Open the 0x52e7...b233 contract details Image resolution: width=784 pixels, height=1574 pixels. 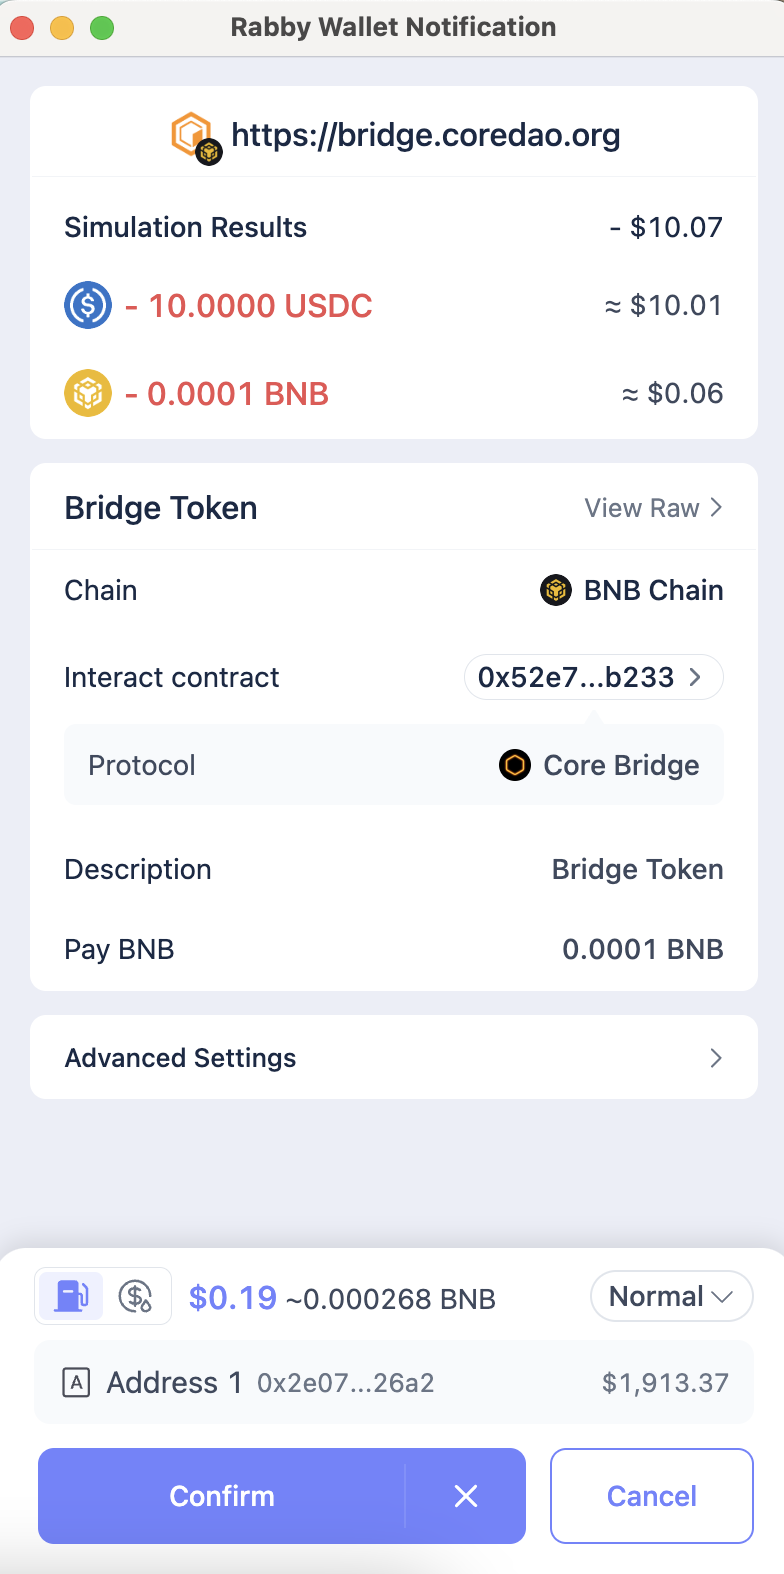[x=592, y=677]
